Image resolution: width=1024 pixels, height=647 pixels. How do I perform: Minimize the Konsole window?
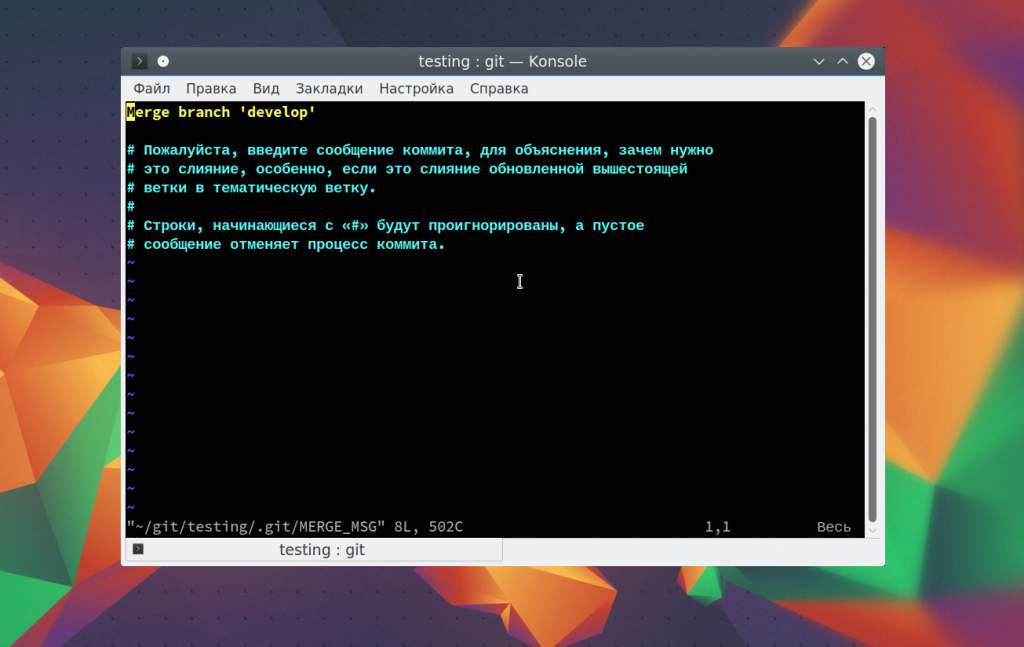coord(819,61)
